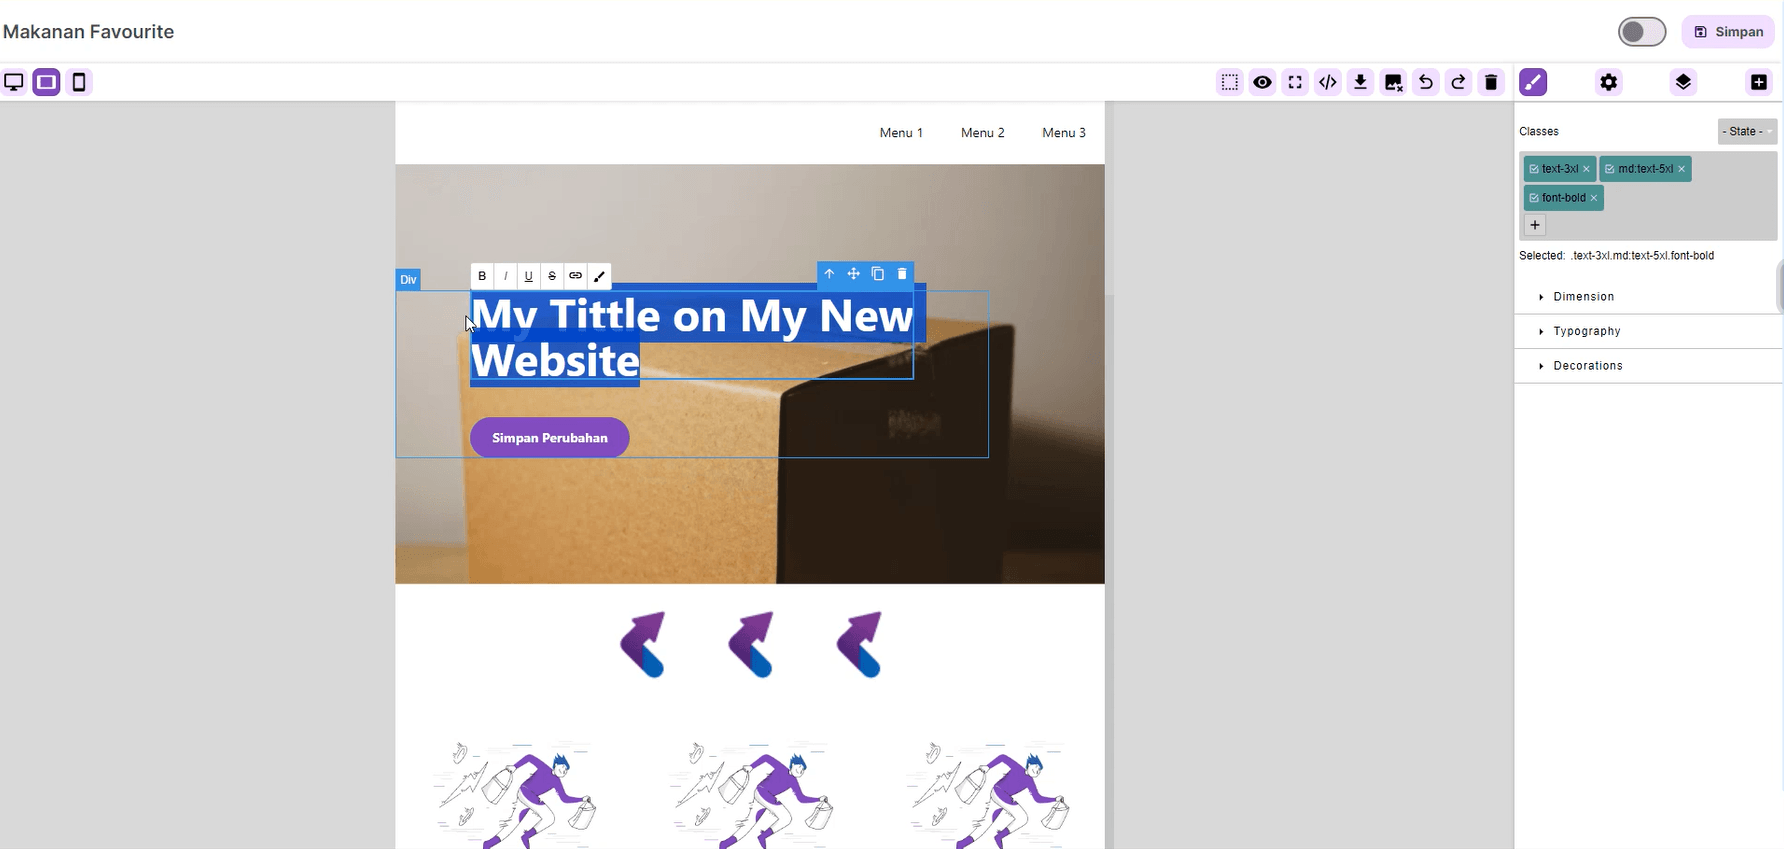Open the gear settings panel
This screenshot has width=1784, height=849.
(x=1608, y=82)
